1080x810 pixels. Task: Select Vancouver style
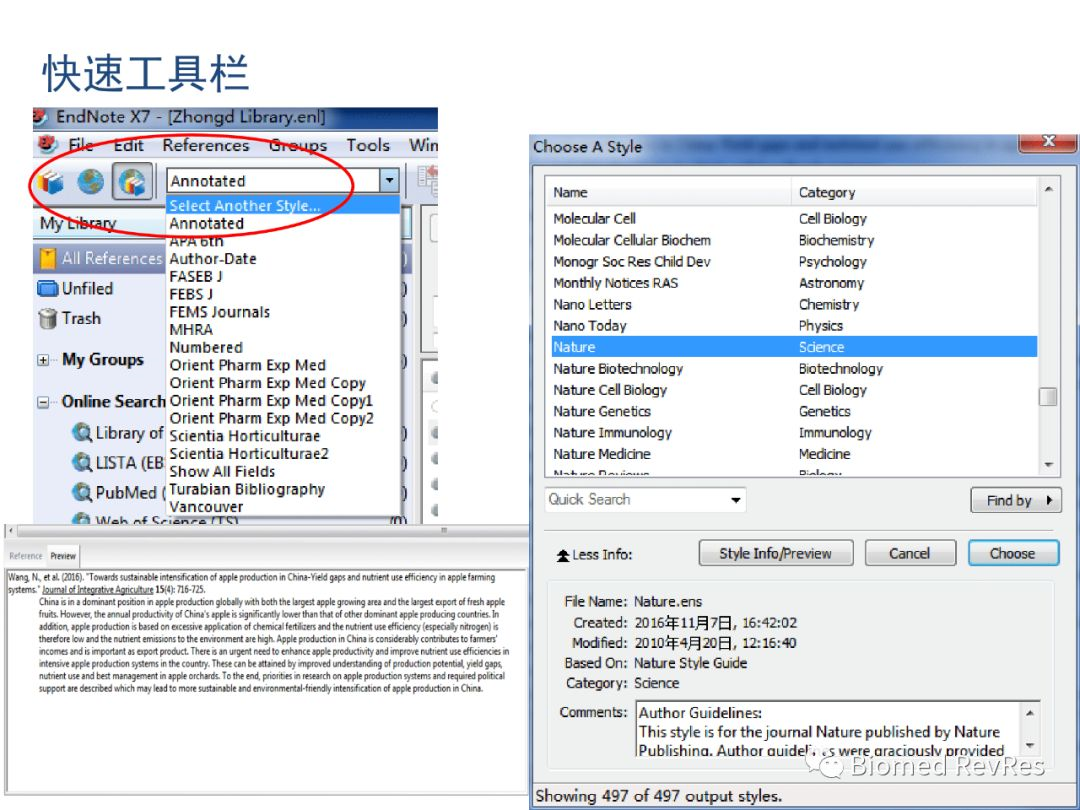coord(283,507)
